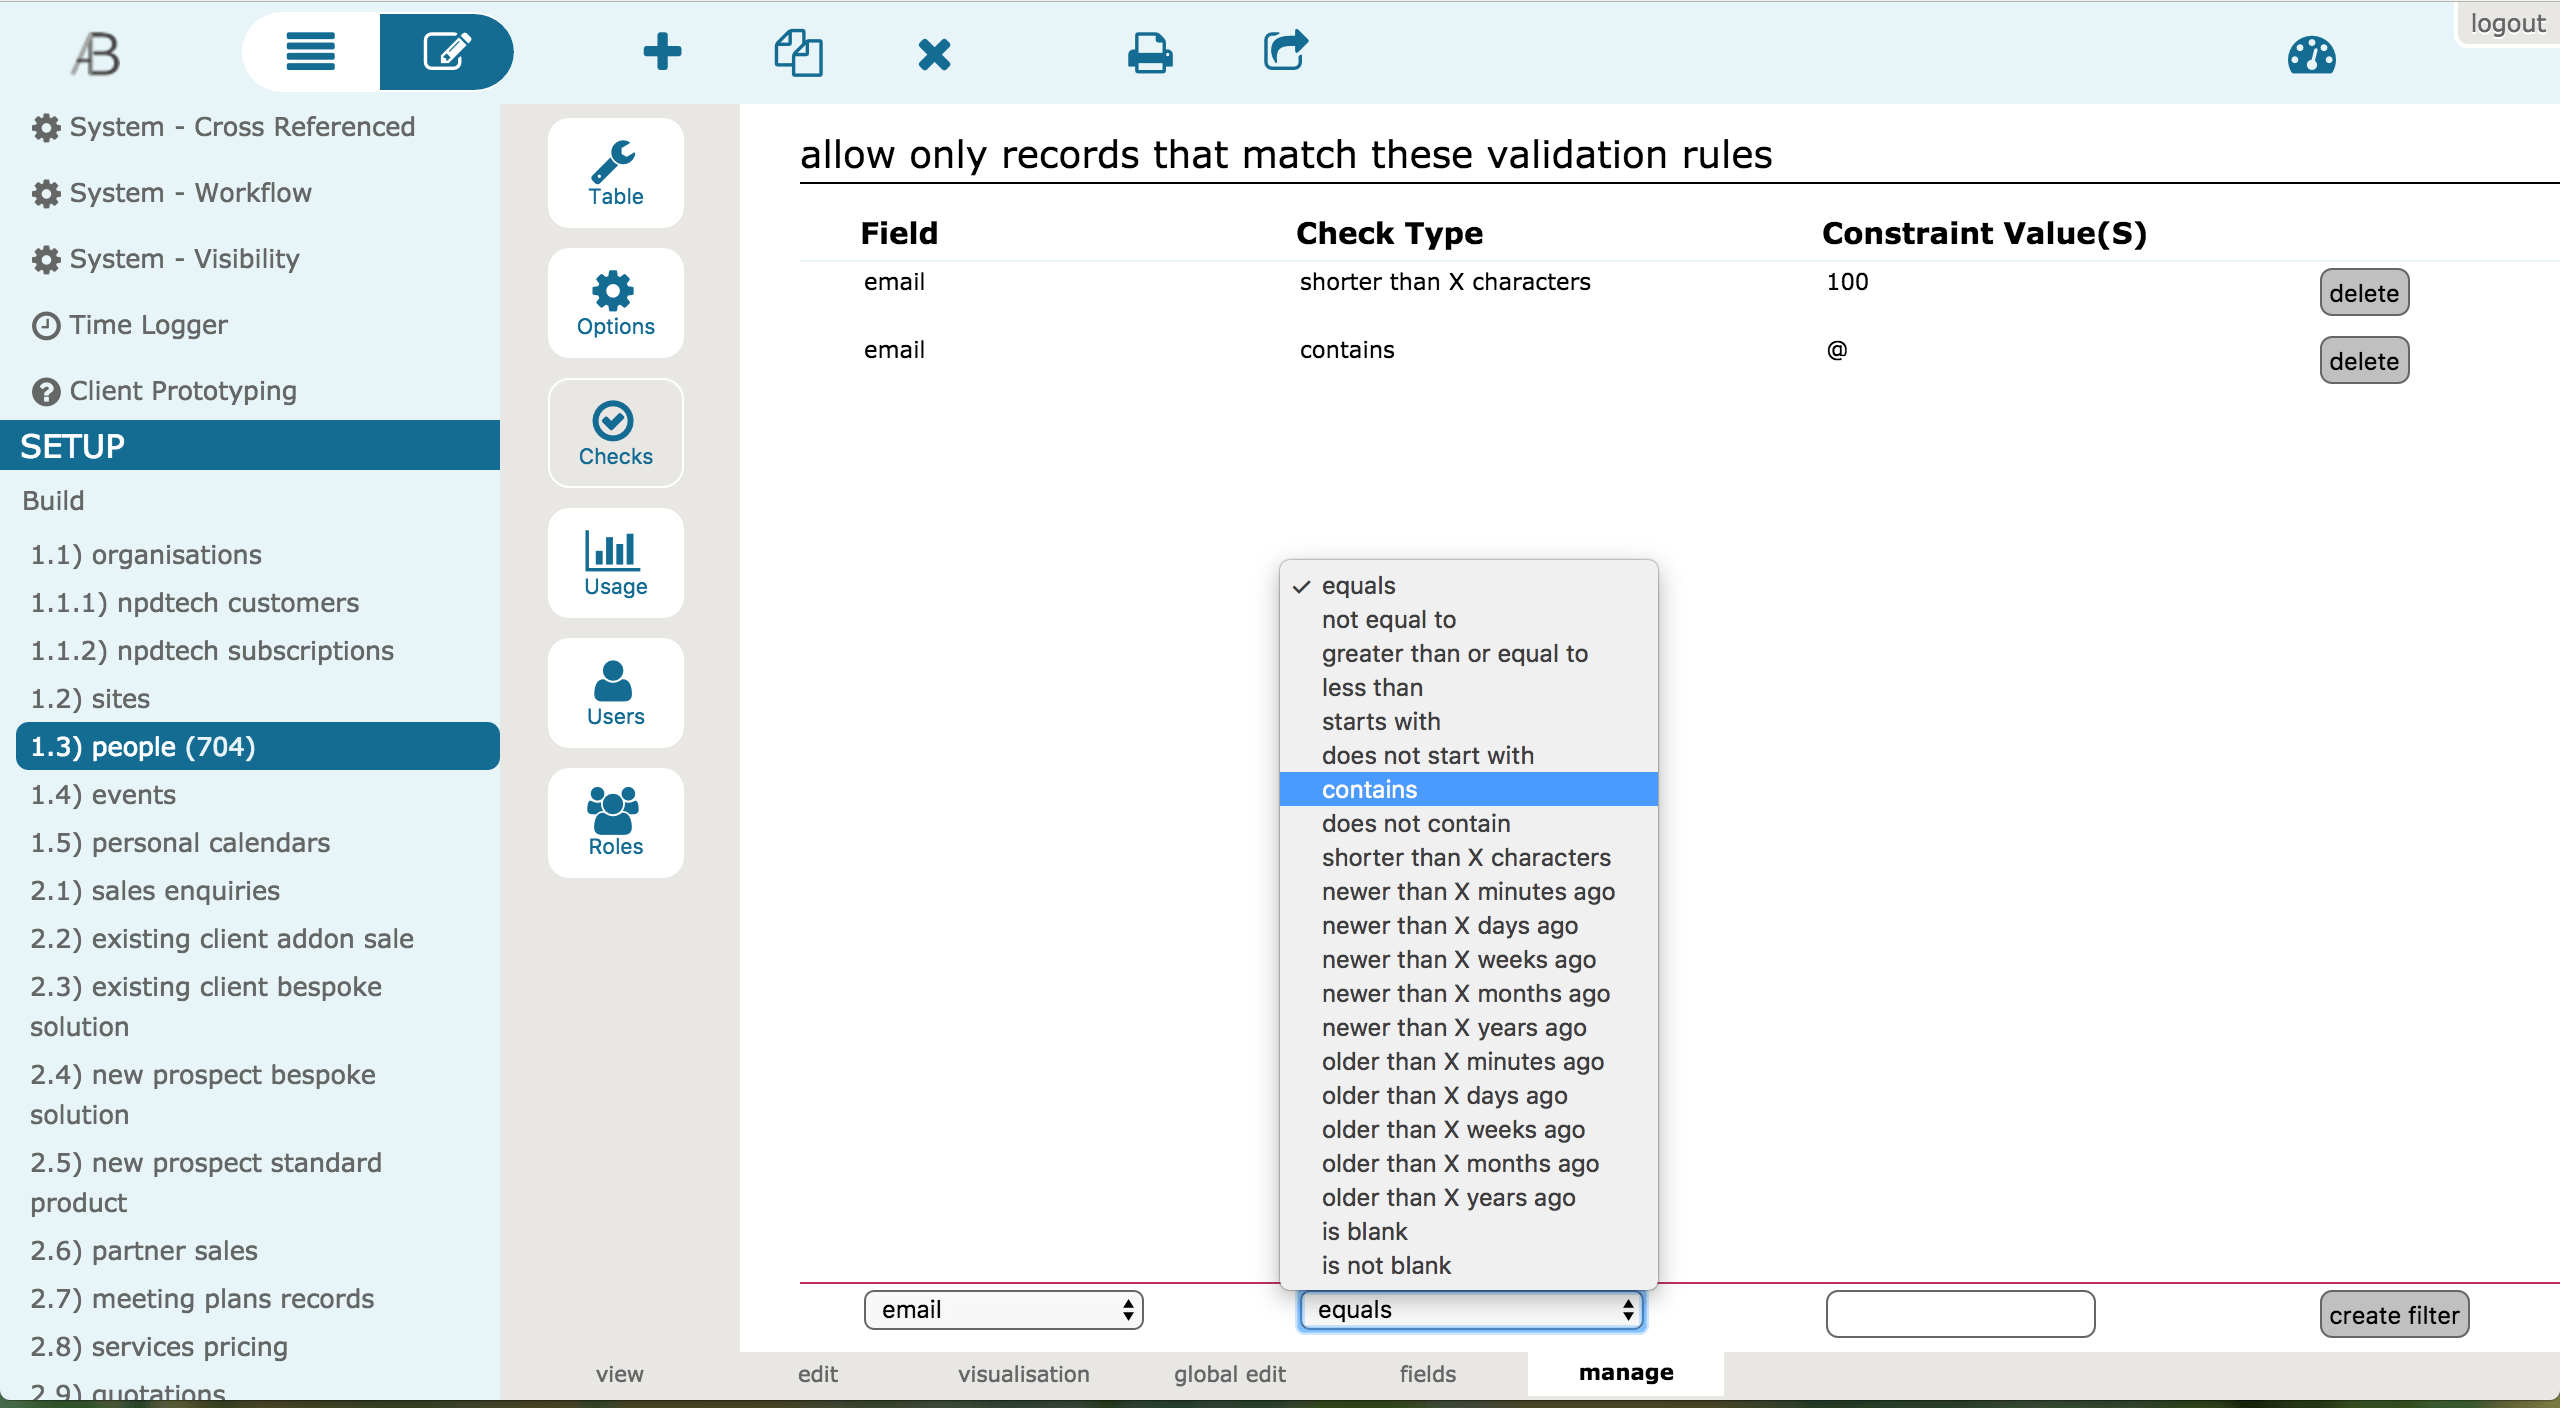Open the Usage chart icon
Image resolution: width=2560 pixels, height=1408 pixels.
click(615, 564)
